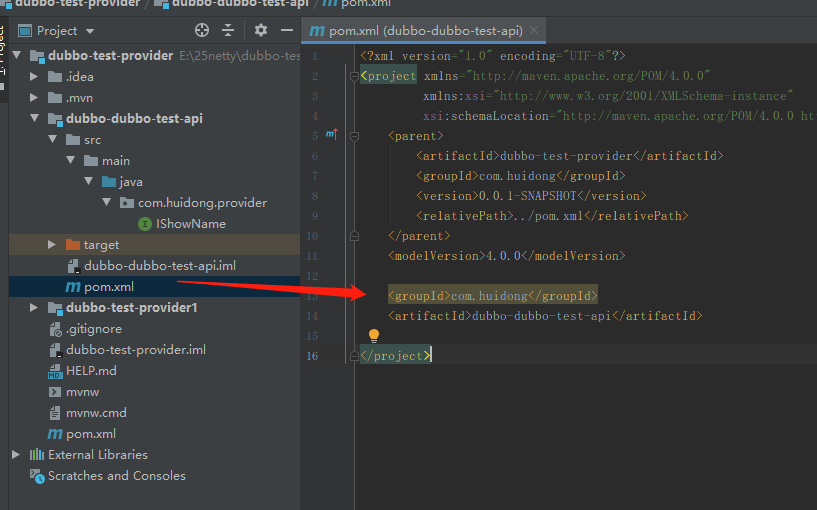The image size is (817, 510).
Task: Fold the project tag at line 2
Action: [x=354, y=77]
